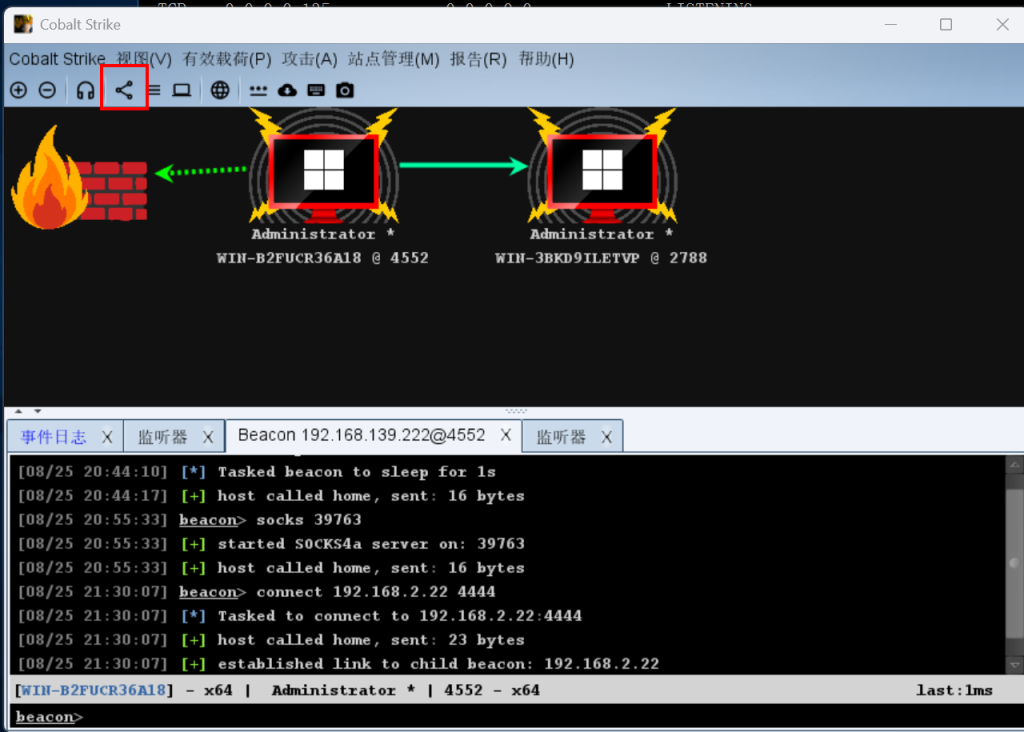The width and height of the screenshot is (1024, 732).
Task: Click the Cobalt Strike title bar app icon
Action: [x=23, y=24]
